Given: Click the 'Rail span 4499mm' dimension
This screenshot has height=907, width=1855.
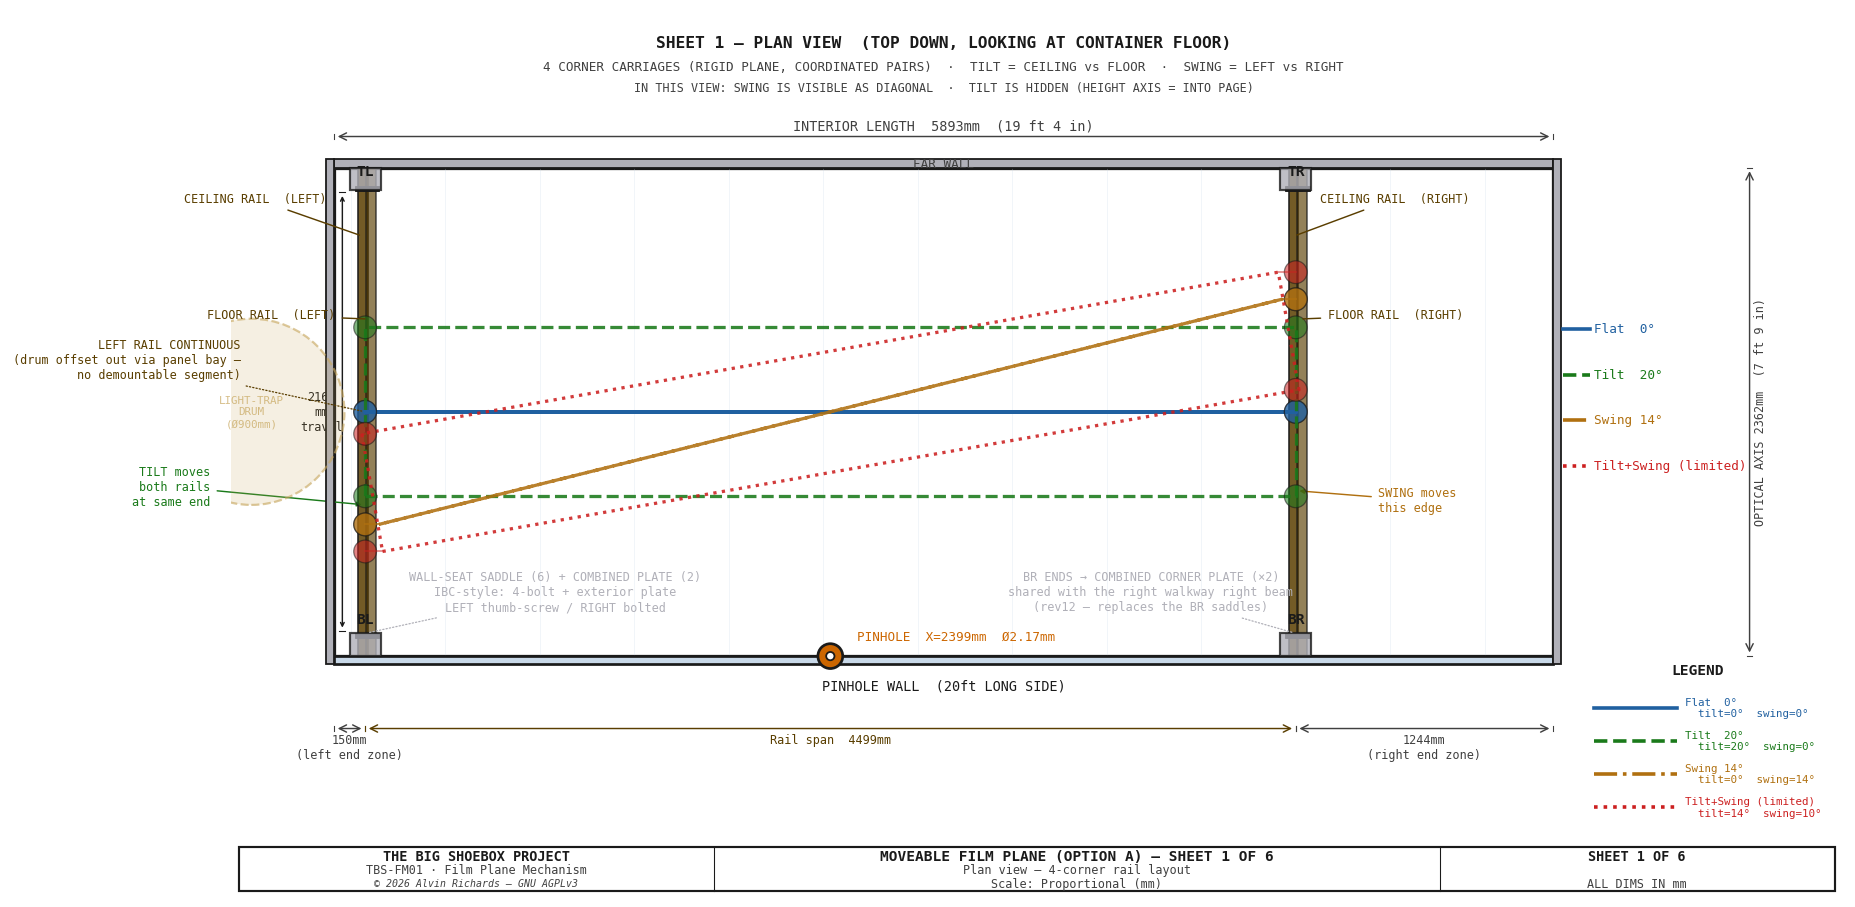Looking at the screenshot, I should [830, 741].
